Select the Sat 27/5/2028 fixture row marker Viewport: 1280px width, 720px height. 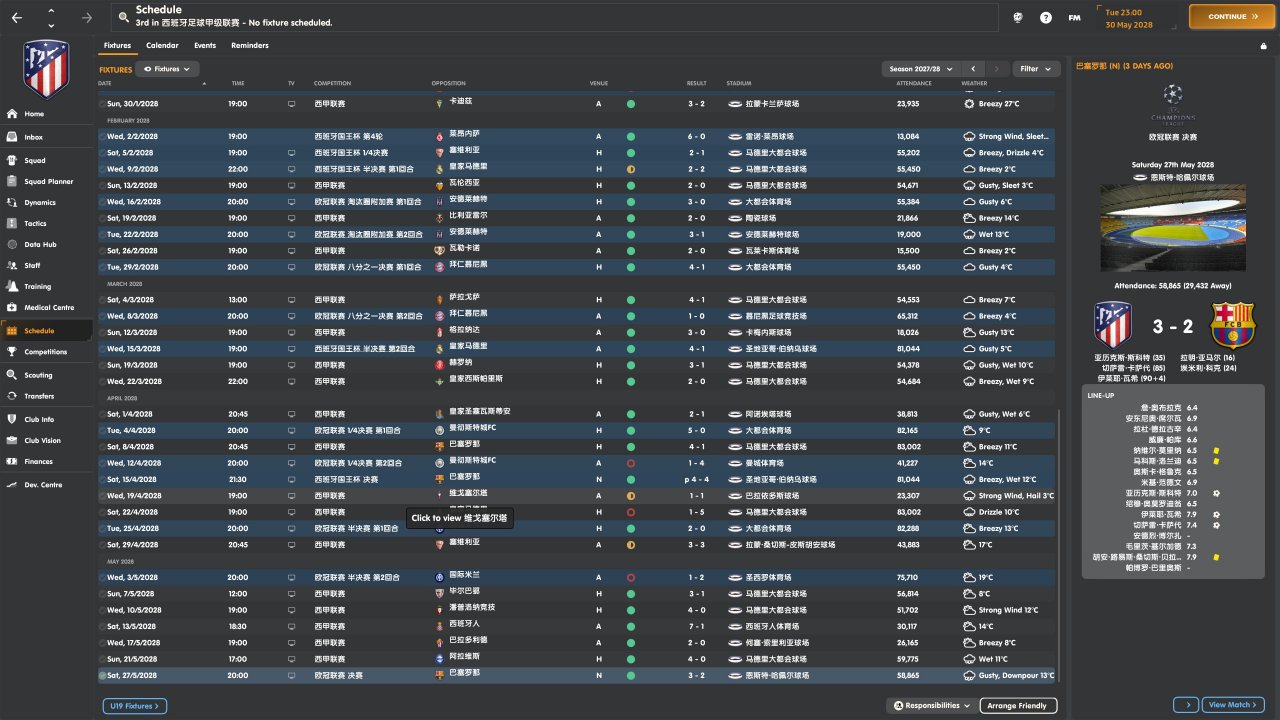[102, 676]
